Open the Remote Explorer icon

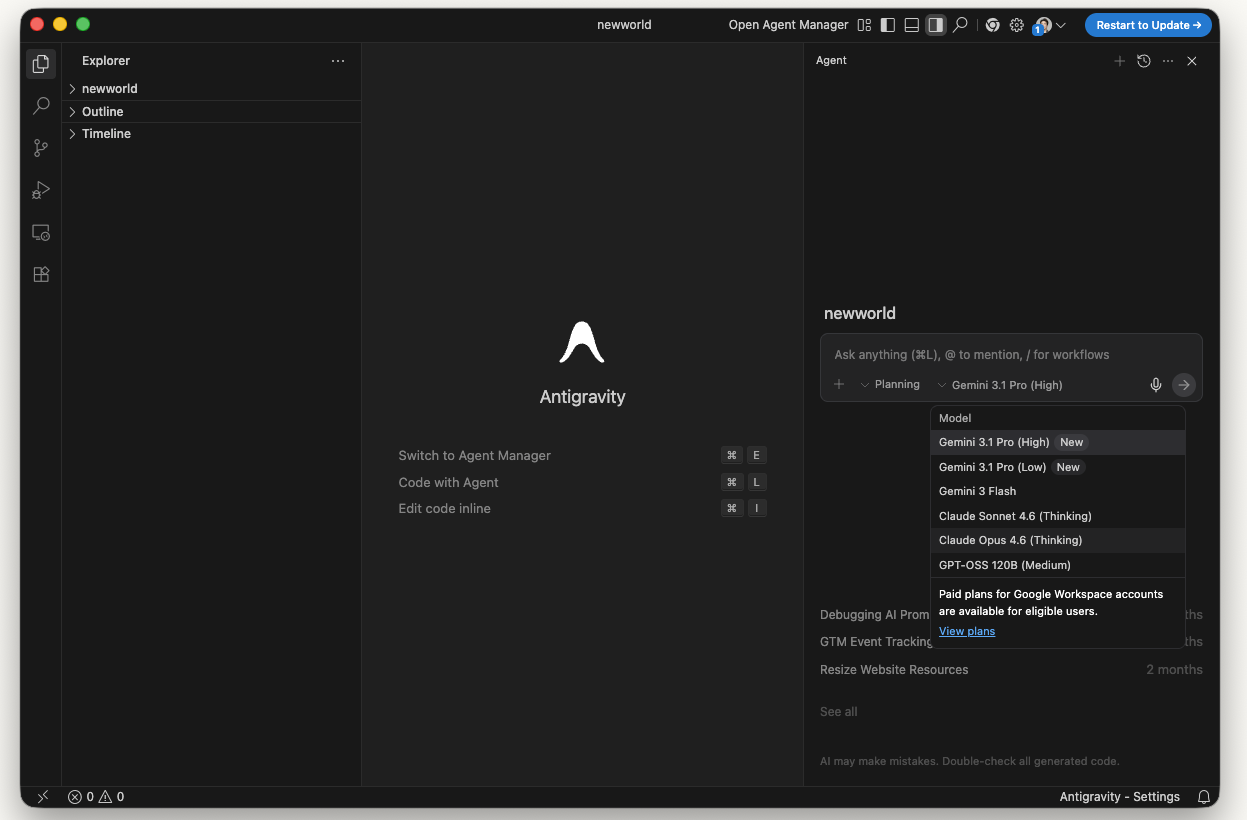[x=41, y=232]
